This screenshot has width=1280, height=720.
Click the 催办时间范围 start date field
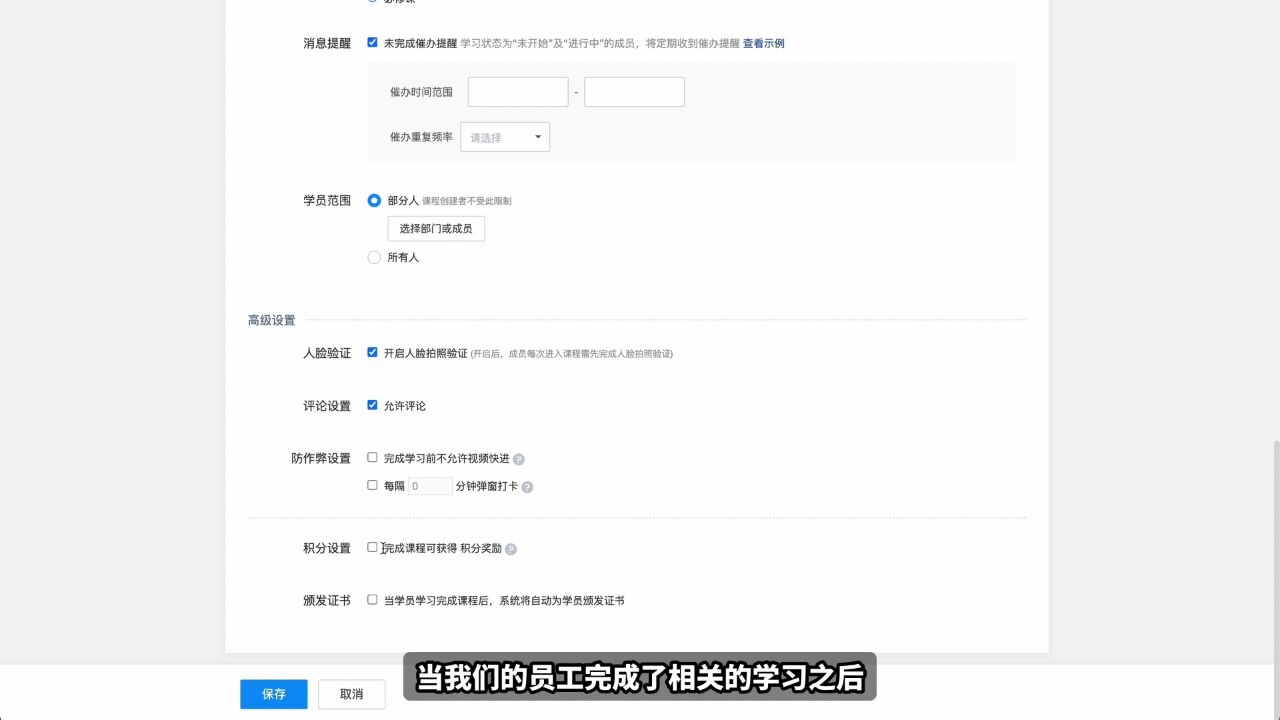518,92
